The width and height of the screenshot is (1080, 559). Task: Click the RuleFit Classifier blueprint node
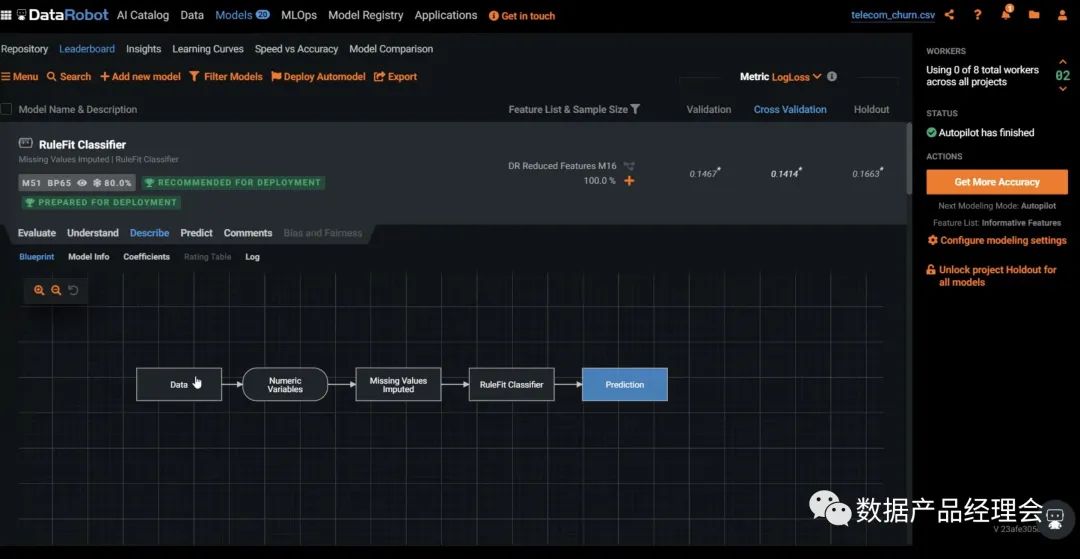point(512,384)
